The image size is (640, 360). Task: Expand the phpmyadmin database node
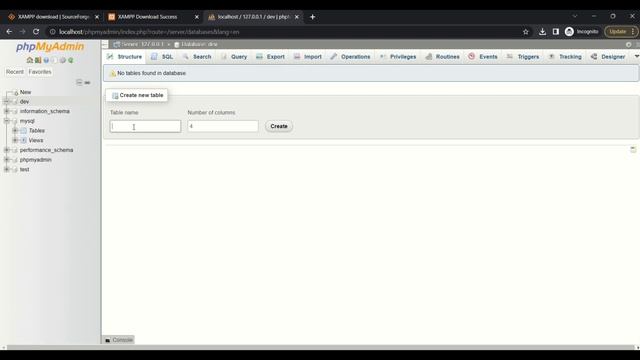7,160
